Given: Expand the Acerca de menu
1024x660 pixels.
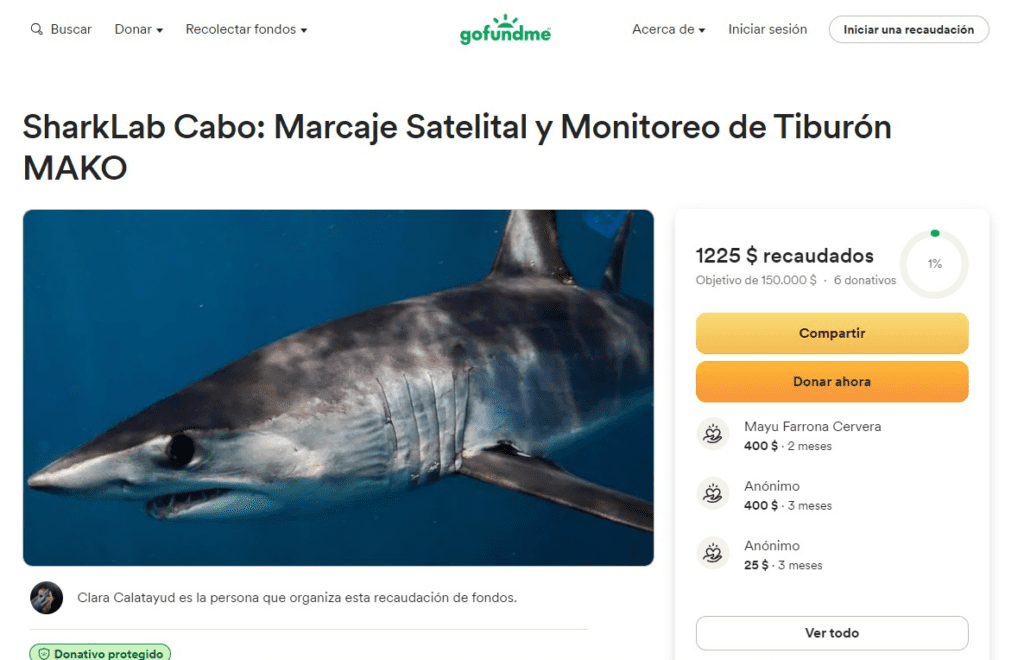Looking at the screenshot, I should click(x=668, y=29).
